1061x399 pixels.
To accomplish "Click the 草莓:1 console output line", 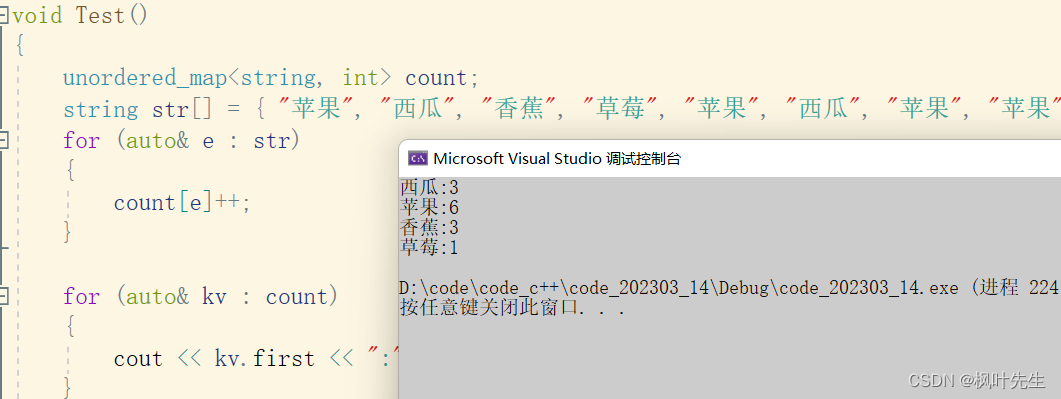I will coord(429,248).
